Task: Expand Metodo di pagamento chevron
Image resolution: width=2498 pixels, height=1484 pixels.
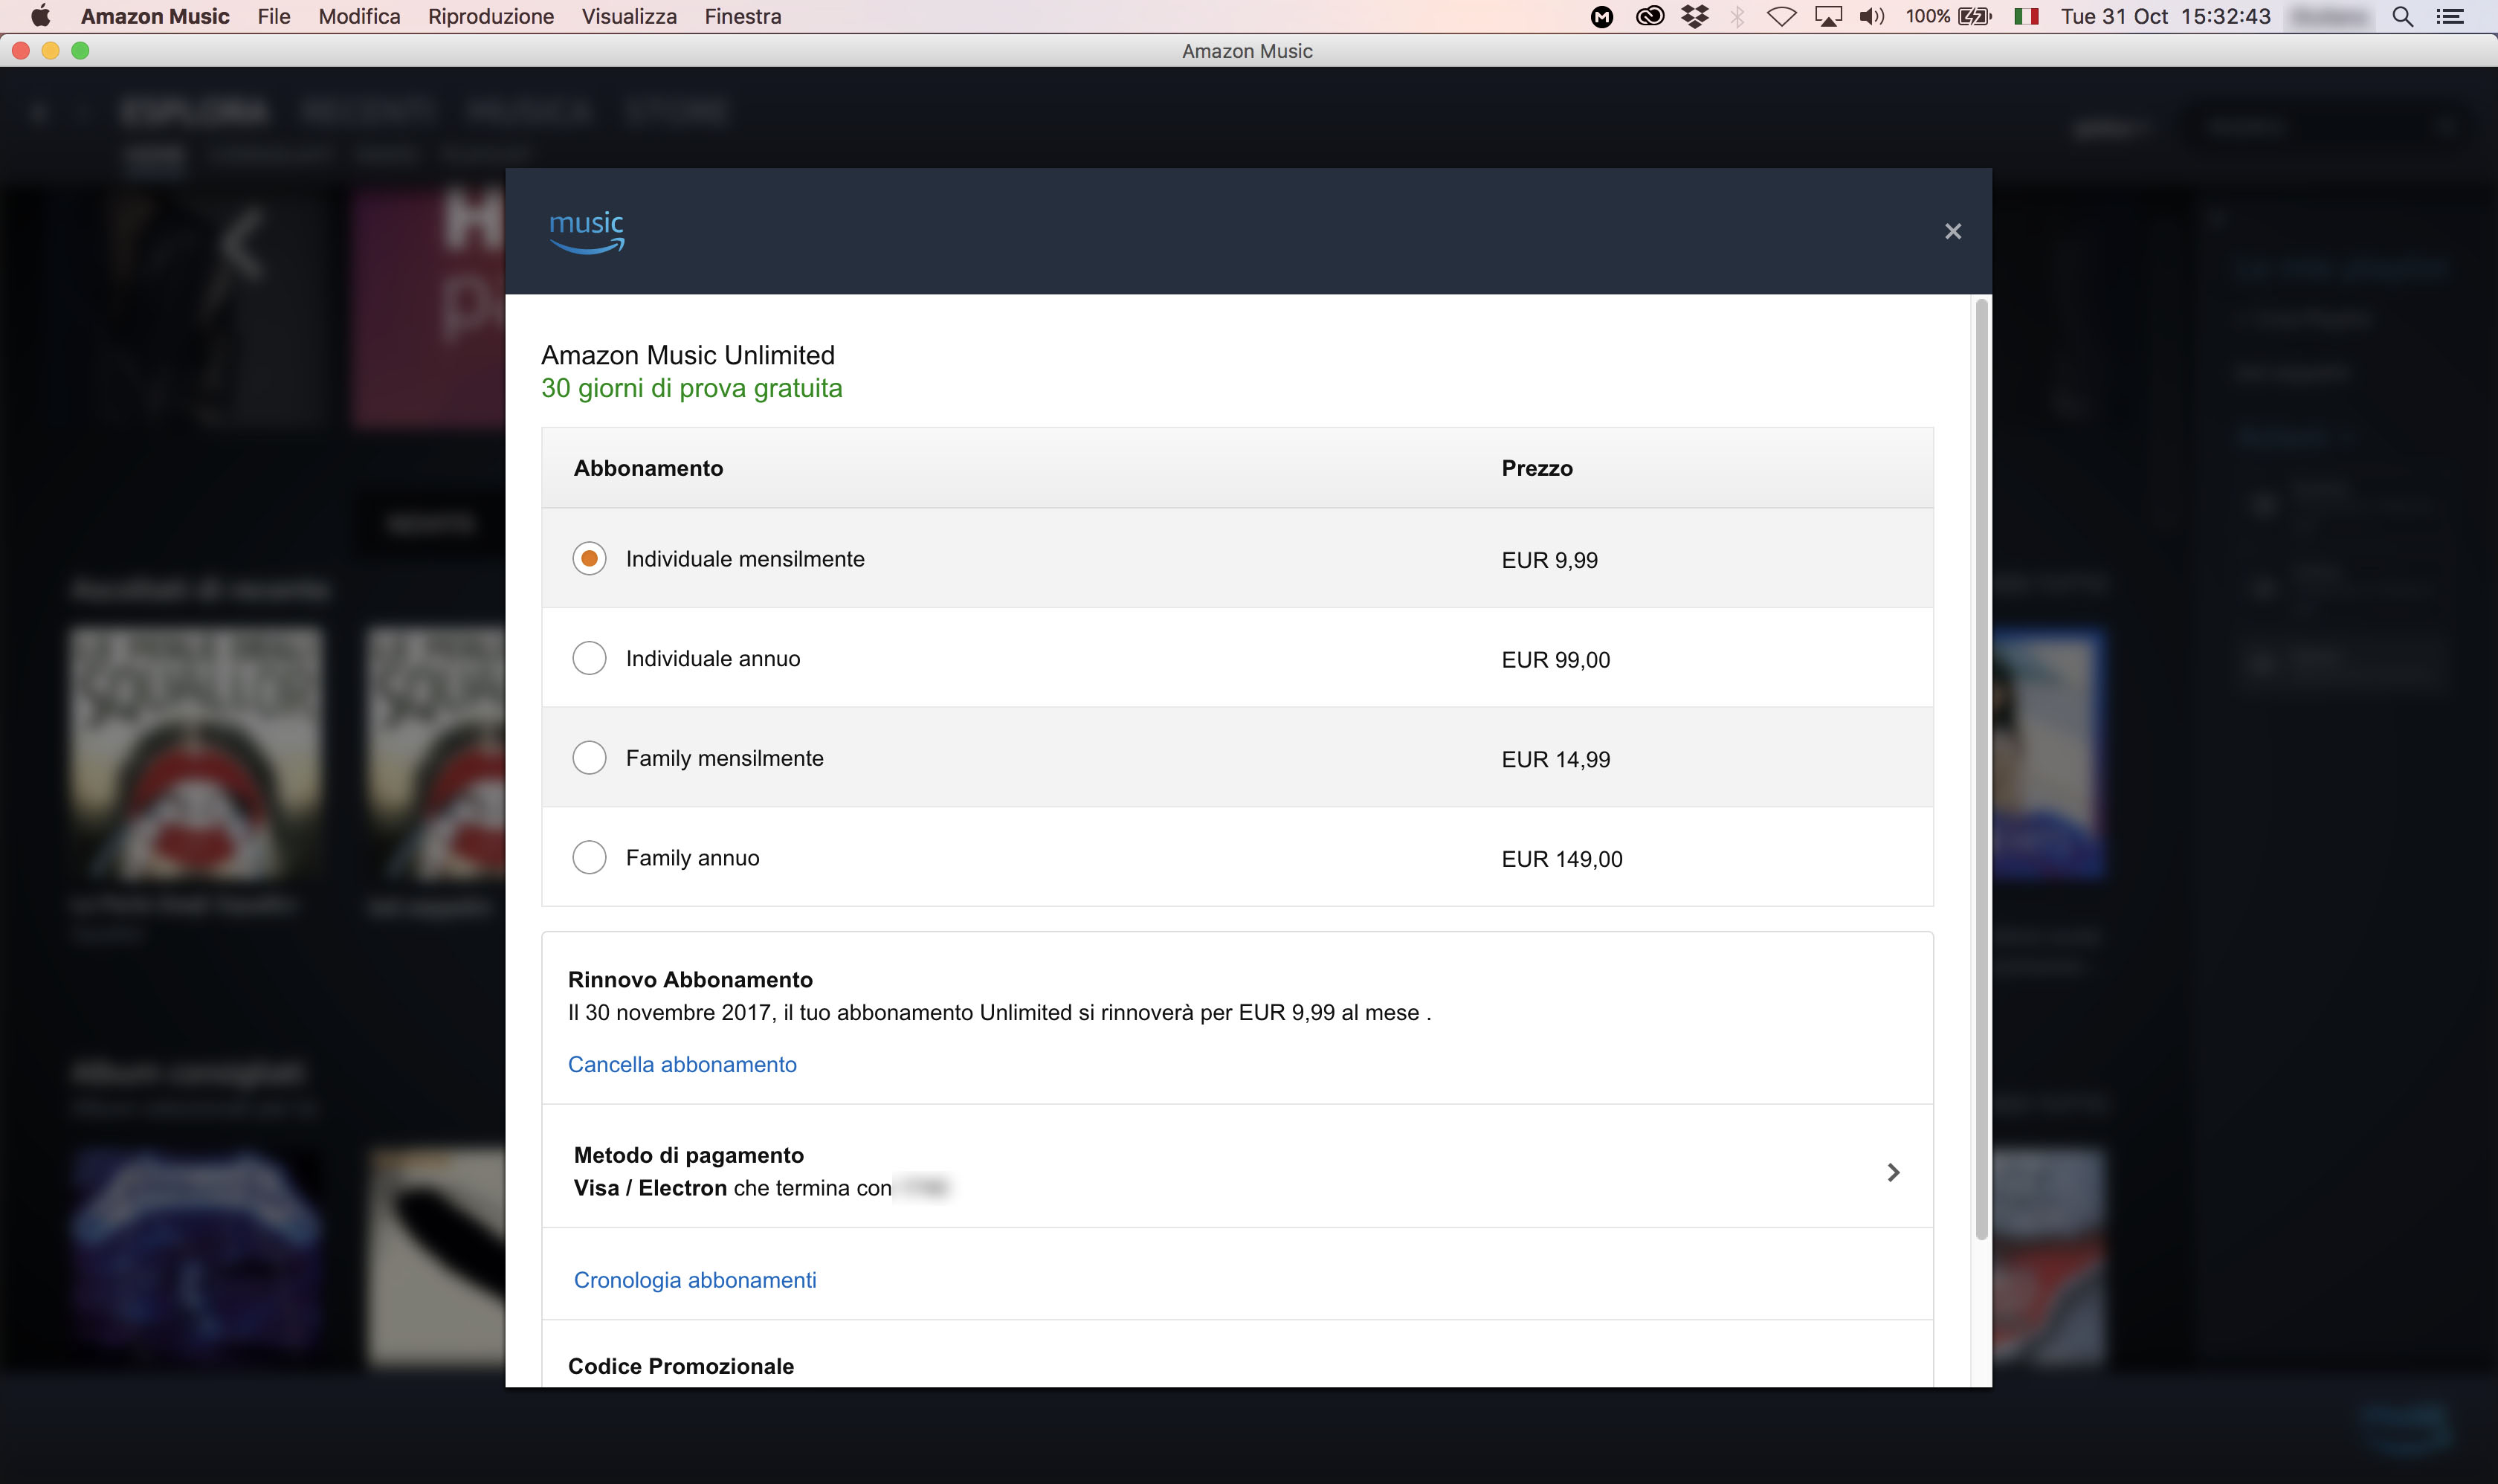Action: (x=1892, y=1172)
